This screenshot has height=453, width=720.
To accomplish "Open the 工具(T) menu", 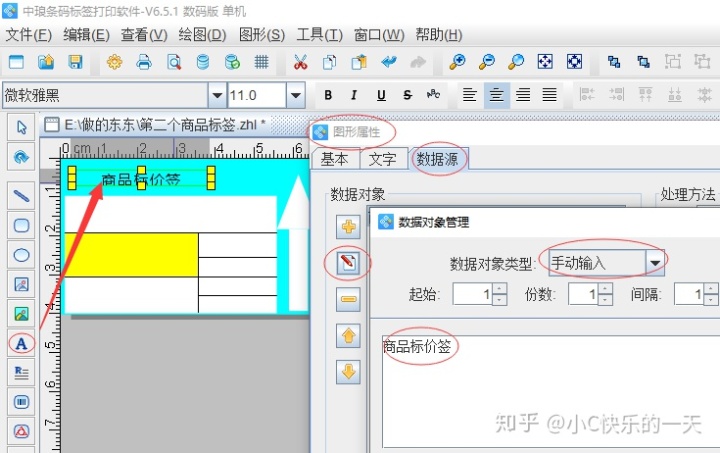I will tap(320, 35).
